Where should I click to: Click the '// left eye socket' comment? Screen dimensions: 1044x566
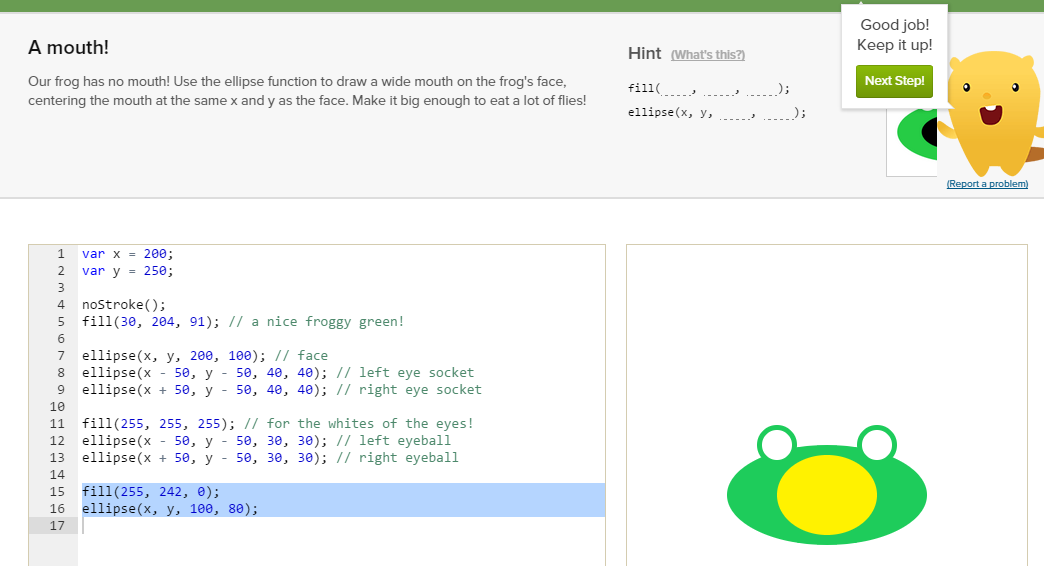(x=405, y=373)
